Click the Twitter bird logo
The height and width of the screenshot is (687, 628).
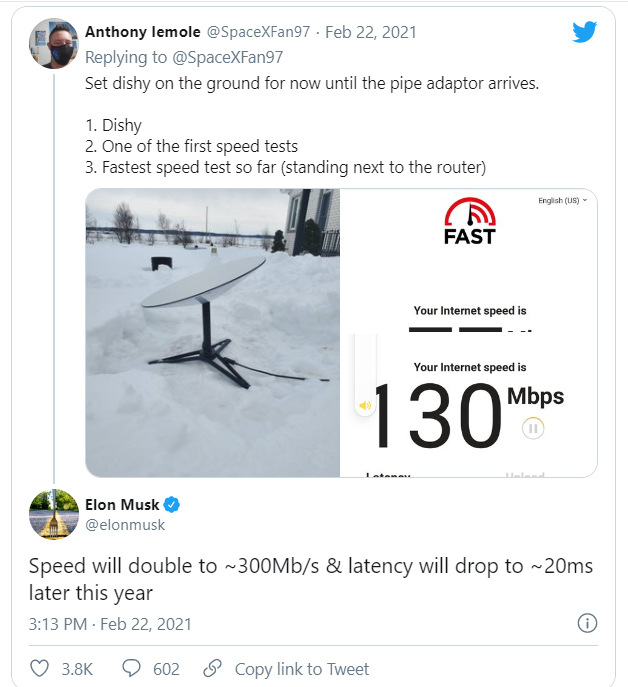pos(585,32)
